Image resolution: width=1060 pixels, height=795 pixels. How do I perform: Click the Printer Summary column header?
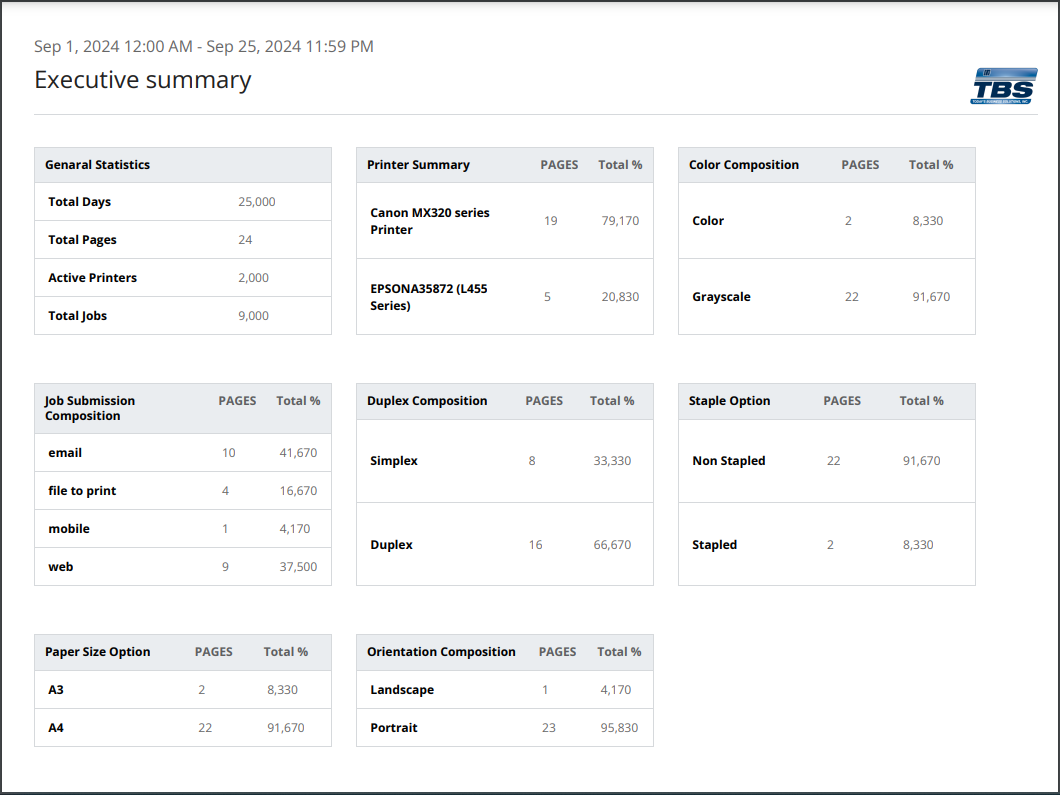[418, 165]
